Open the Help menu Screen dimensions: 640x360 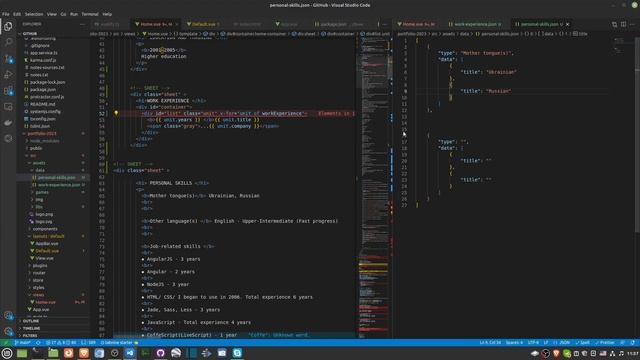(107, 14)
